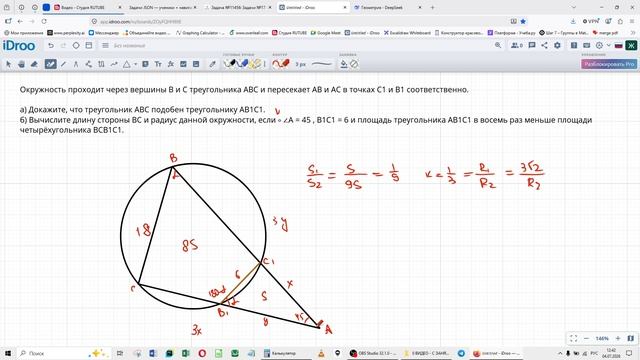
Task: Click the fill color bucket icon
Action: click(344, 64)
